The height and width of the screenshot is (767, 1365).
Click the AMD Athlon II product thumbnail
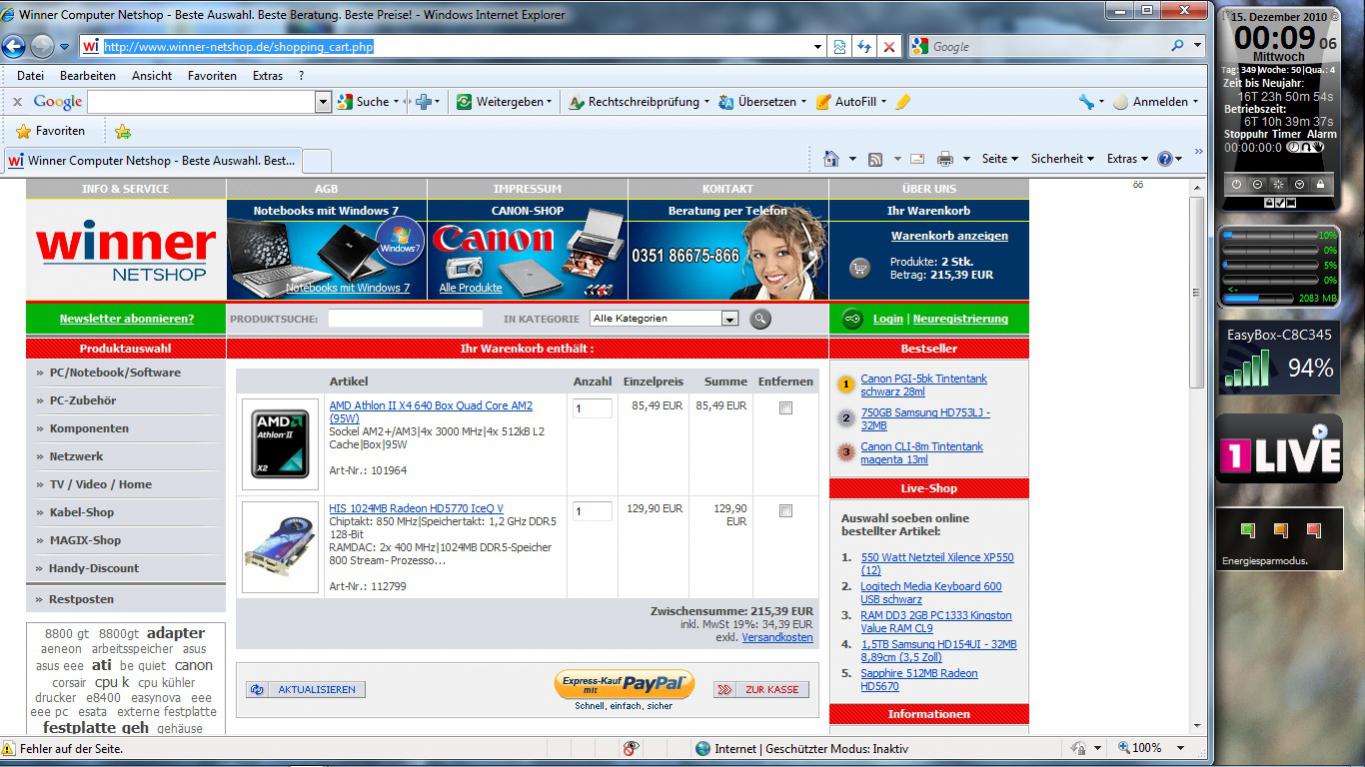click(280, 442)
